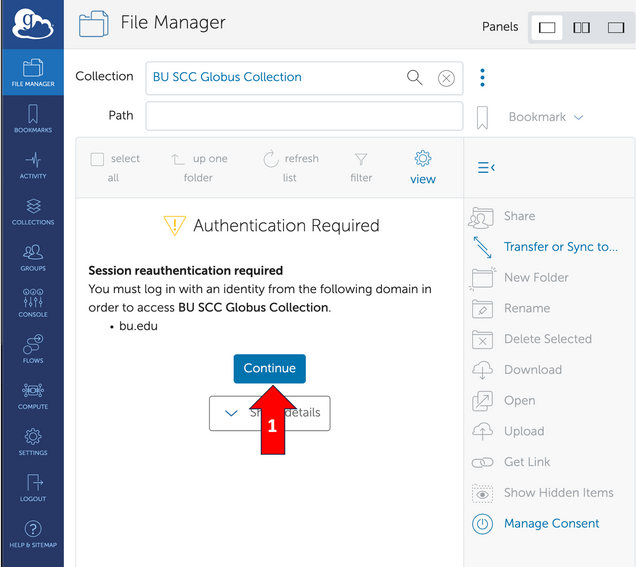Click the bookmark ribbon icon
This screenshot has width=636, height=567.
tap(482, 118)
